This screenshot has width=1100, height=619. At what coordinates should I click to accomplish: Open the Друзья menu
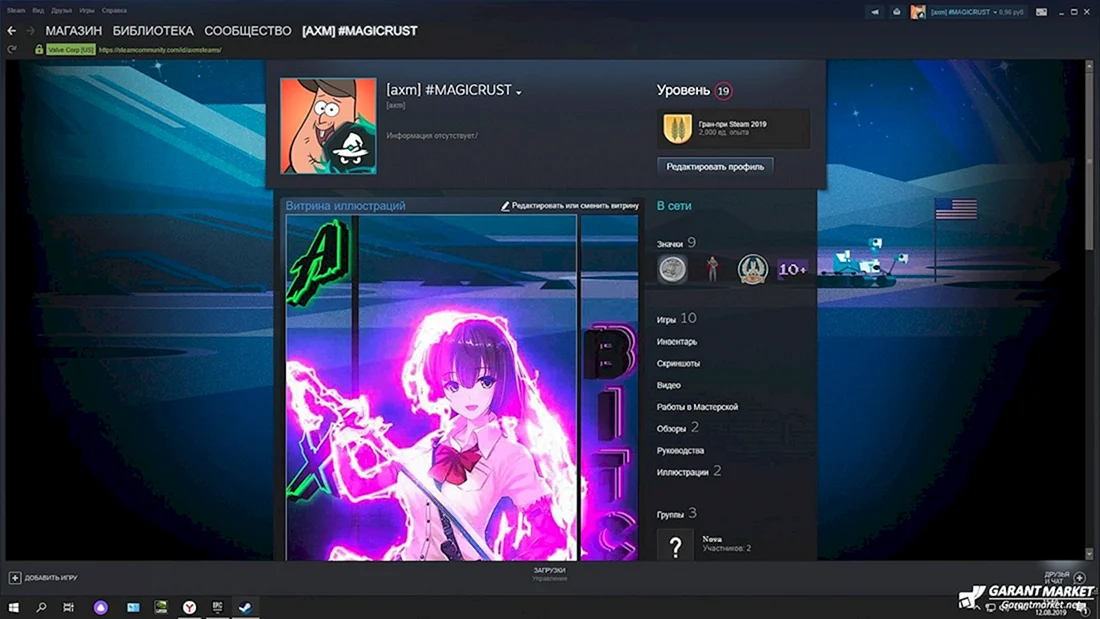[x=62, y=11]
